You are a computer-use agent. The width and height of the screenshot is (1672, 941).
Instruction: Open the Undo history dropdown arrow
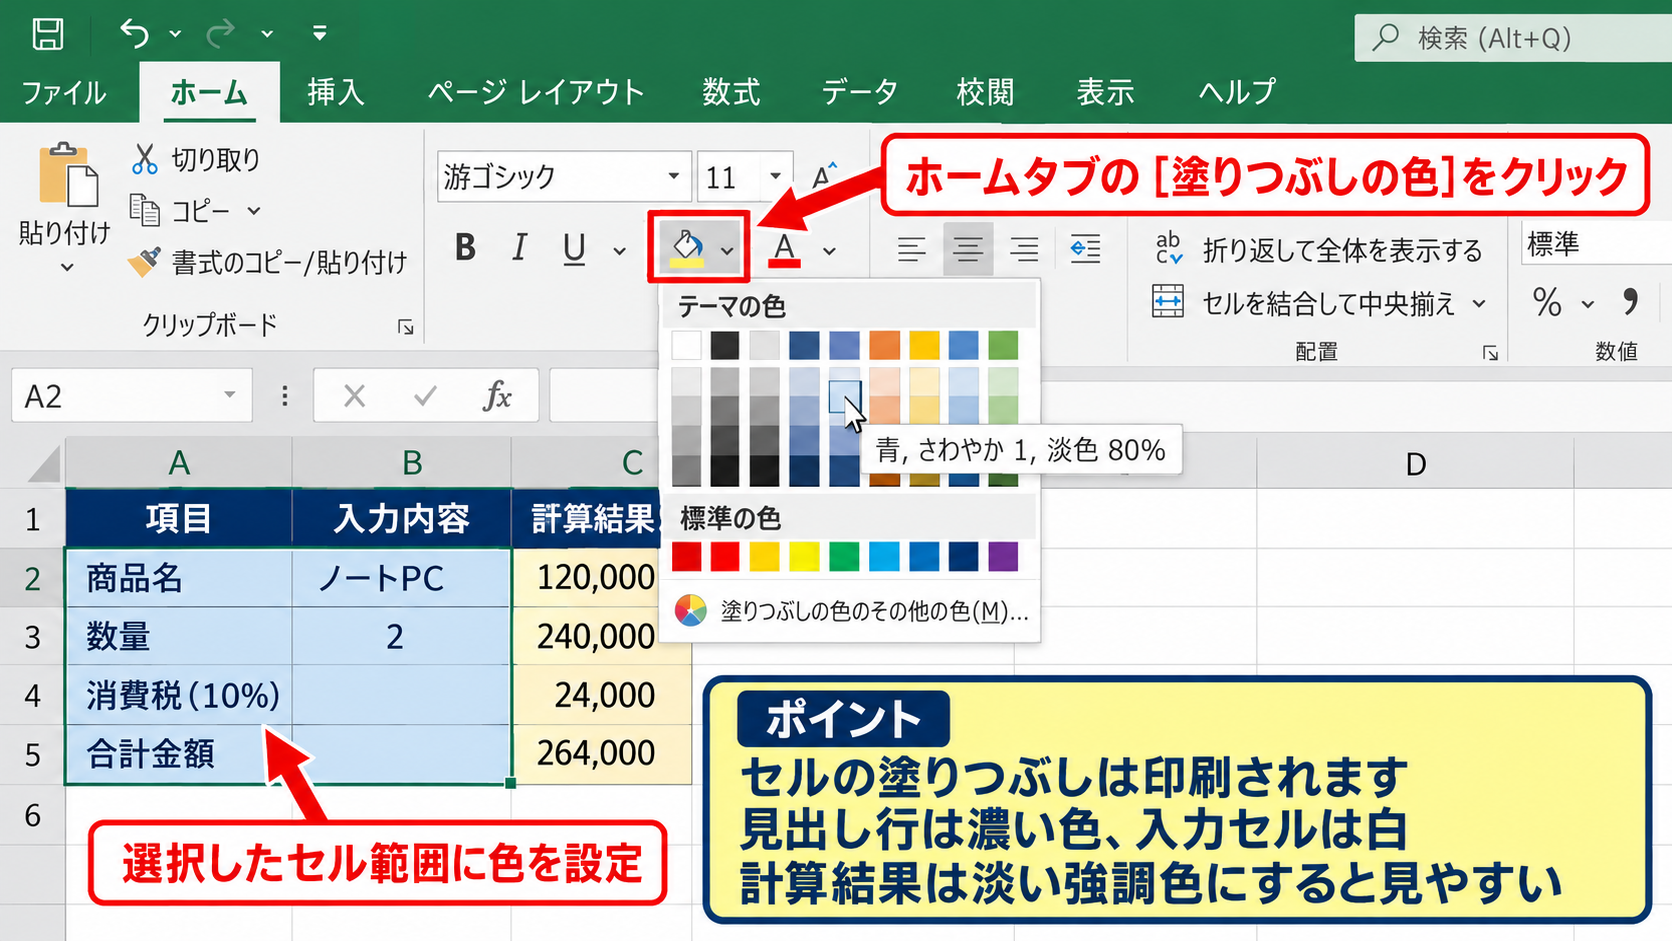pos(175,34)
